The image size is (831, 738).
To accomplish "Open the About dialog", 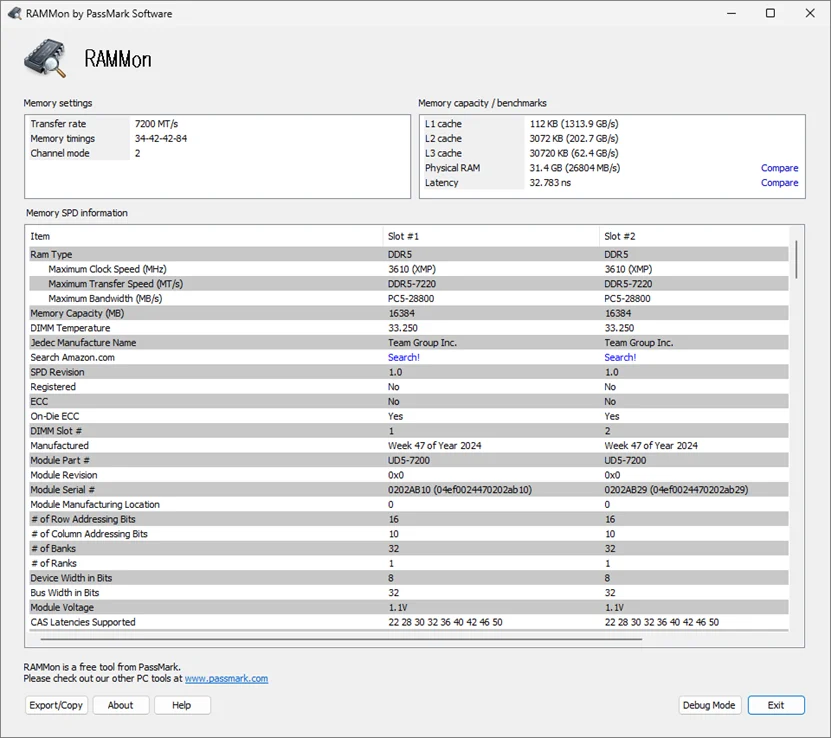I will click(120, 705).
